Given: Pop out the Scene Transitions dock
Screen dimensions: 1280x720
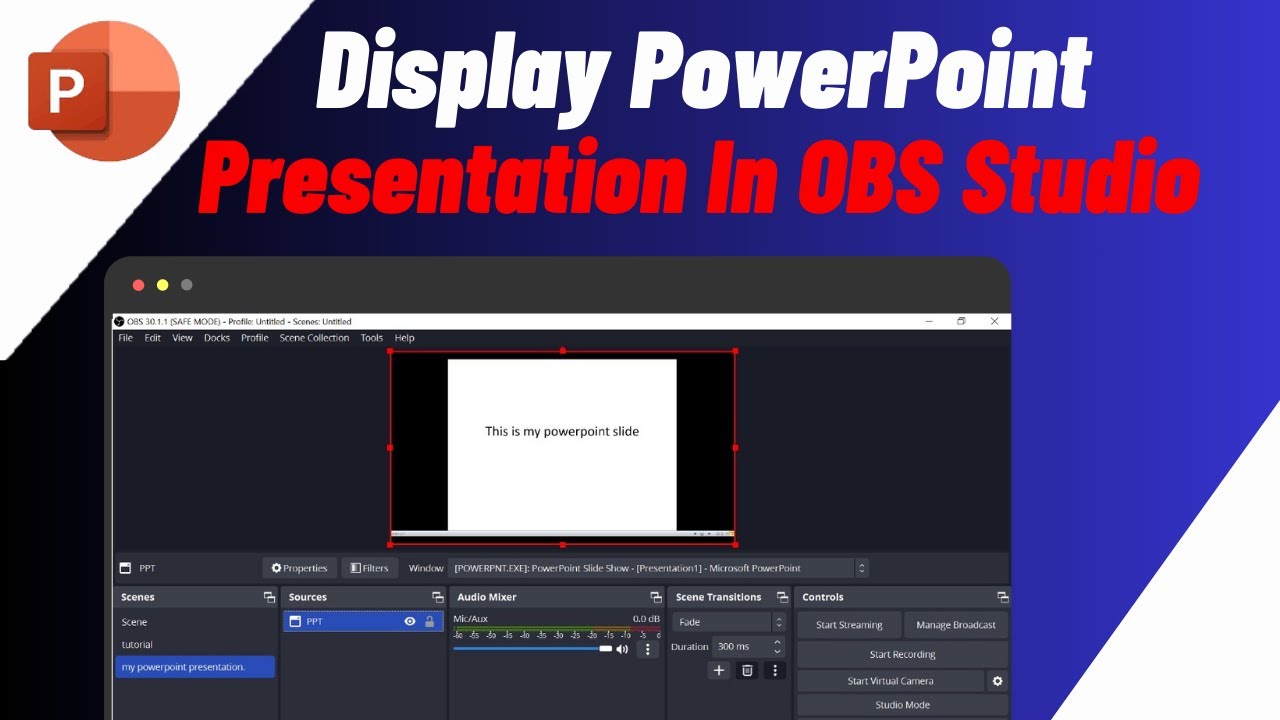Looking at the screenshot, I should click(781, 597).
